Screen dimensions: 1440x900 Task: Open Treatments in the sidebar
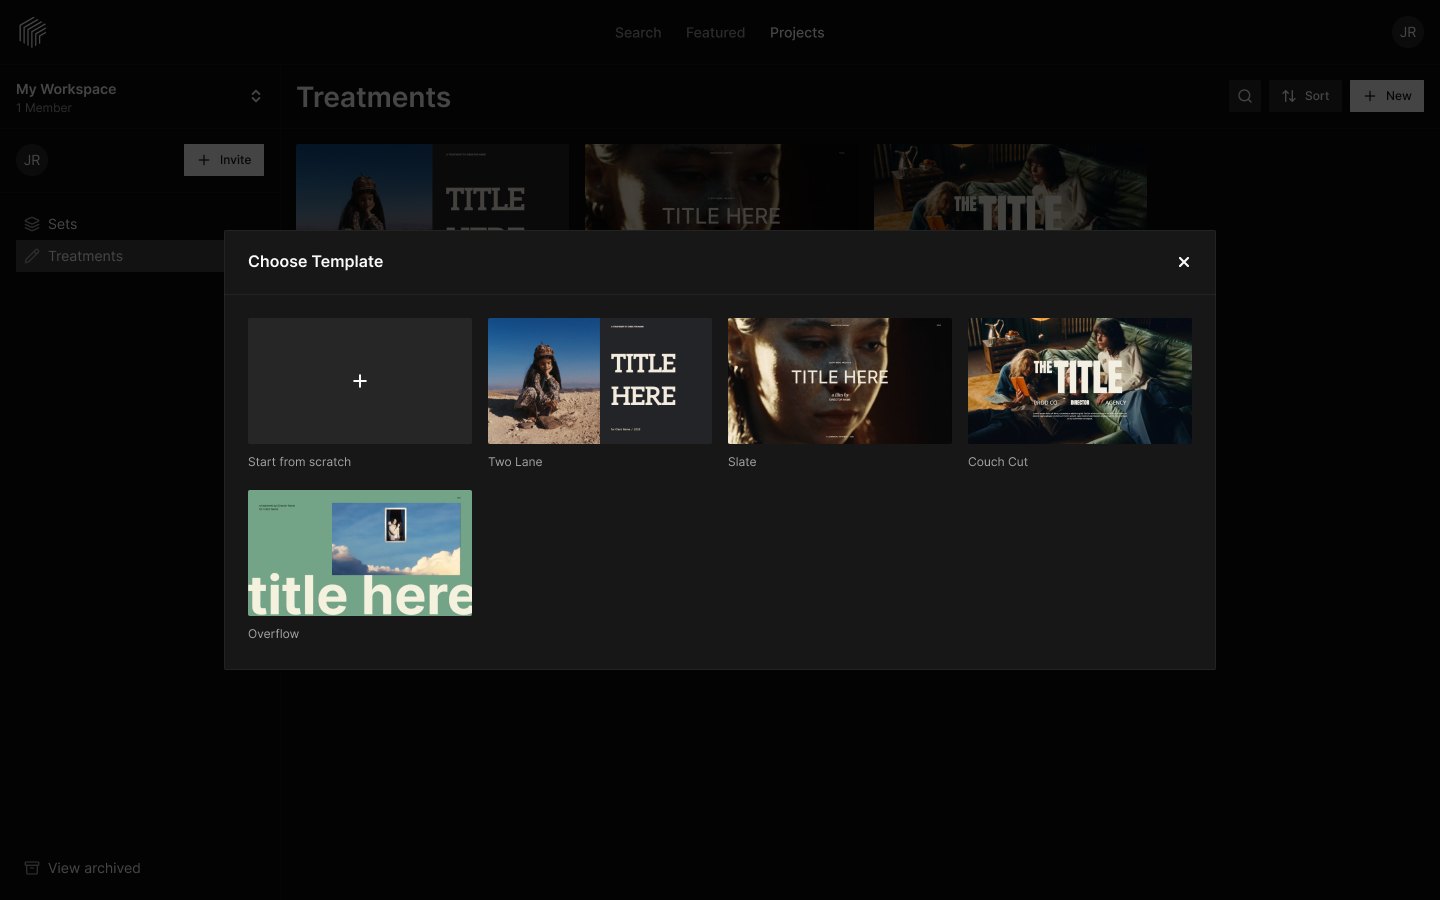tap(120, 256)
